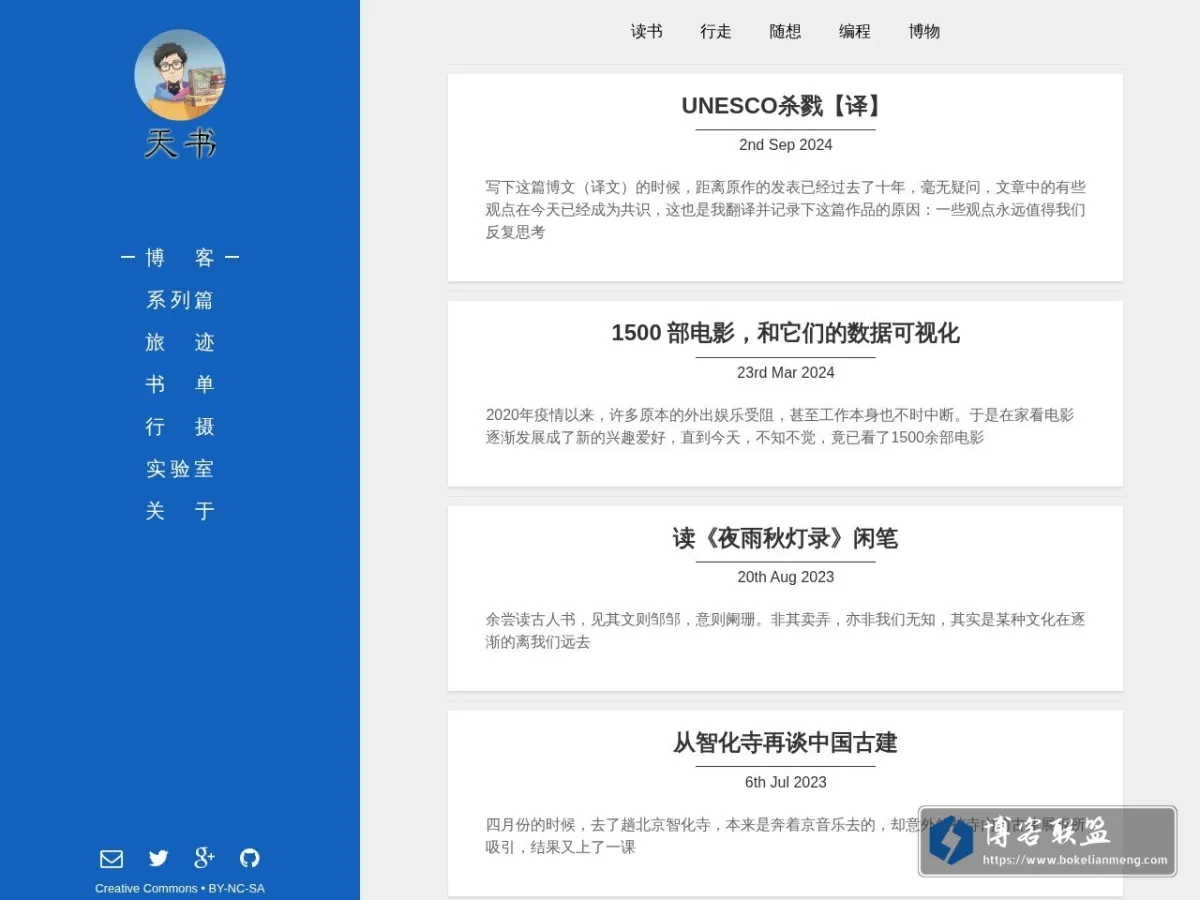The height and width of the screenshot is (900, 1200).
Task: Open the Google Plus icon link
Action: [x=204, y=857]
